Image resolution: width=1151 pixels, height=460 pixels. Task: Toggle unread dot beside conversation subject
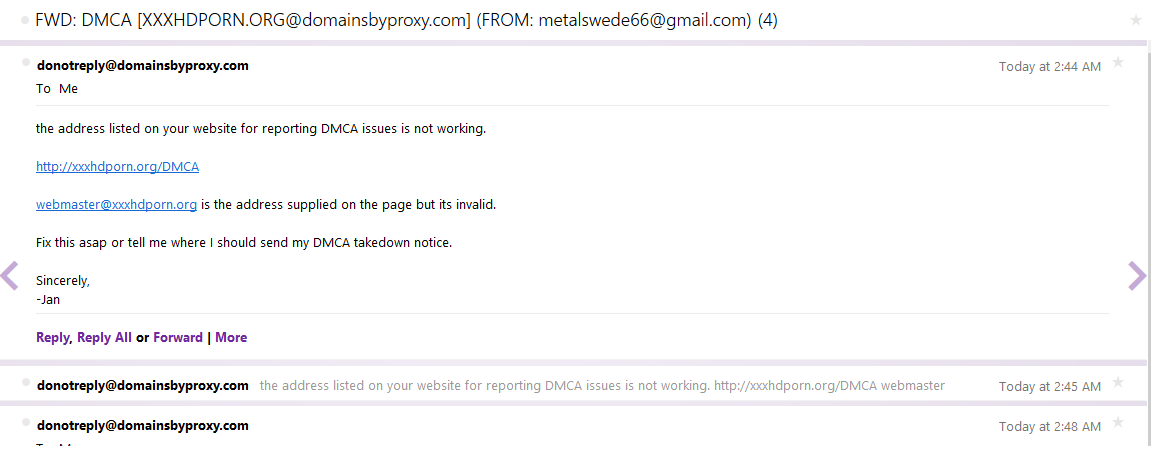pos(25,20)
